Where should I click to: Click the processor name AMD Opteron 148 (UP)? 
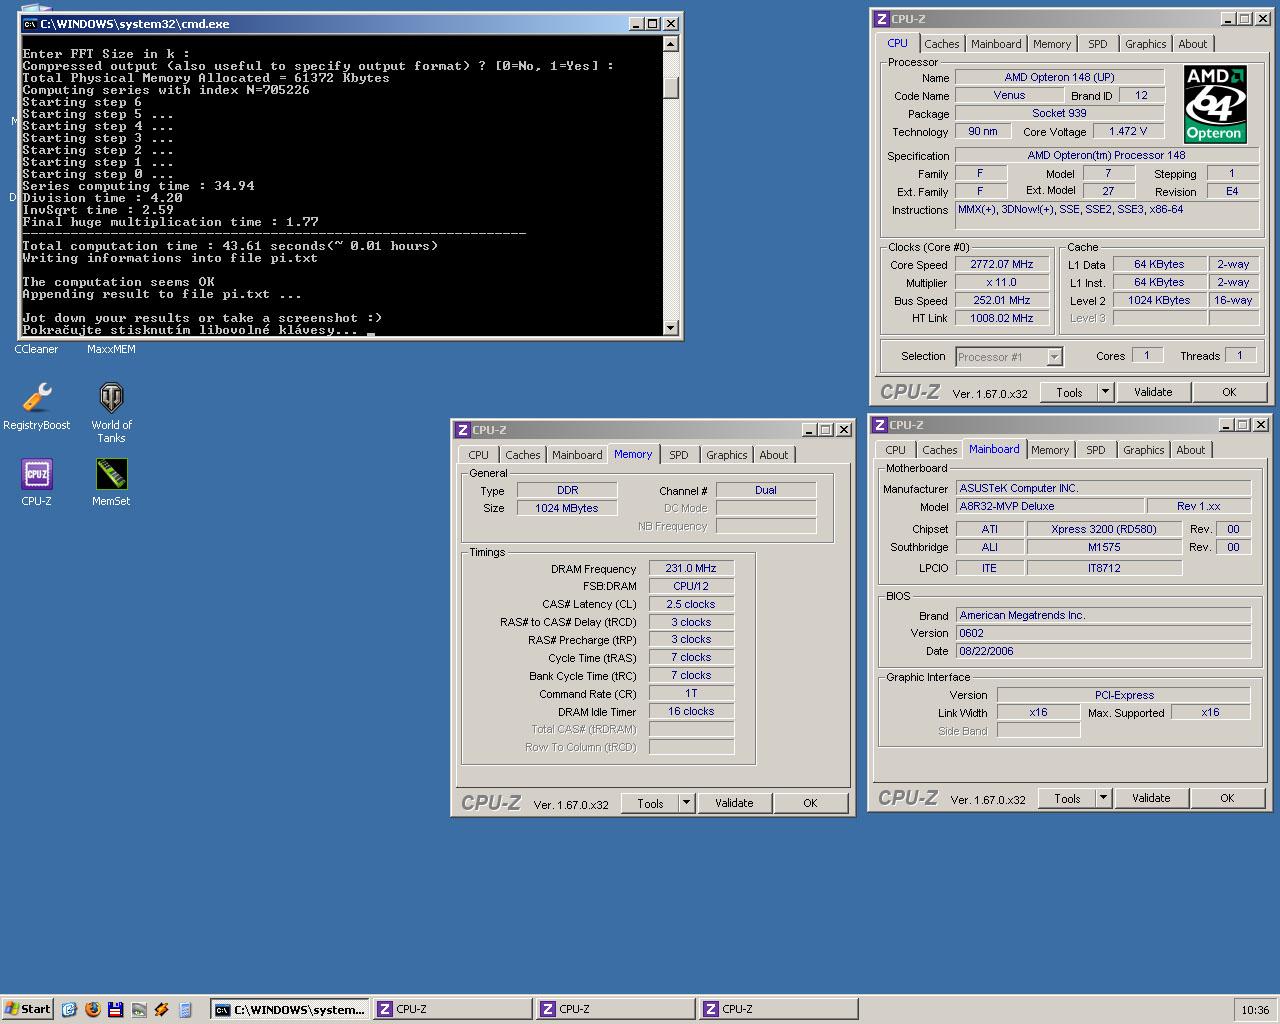(x=1059, y=77)
